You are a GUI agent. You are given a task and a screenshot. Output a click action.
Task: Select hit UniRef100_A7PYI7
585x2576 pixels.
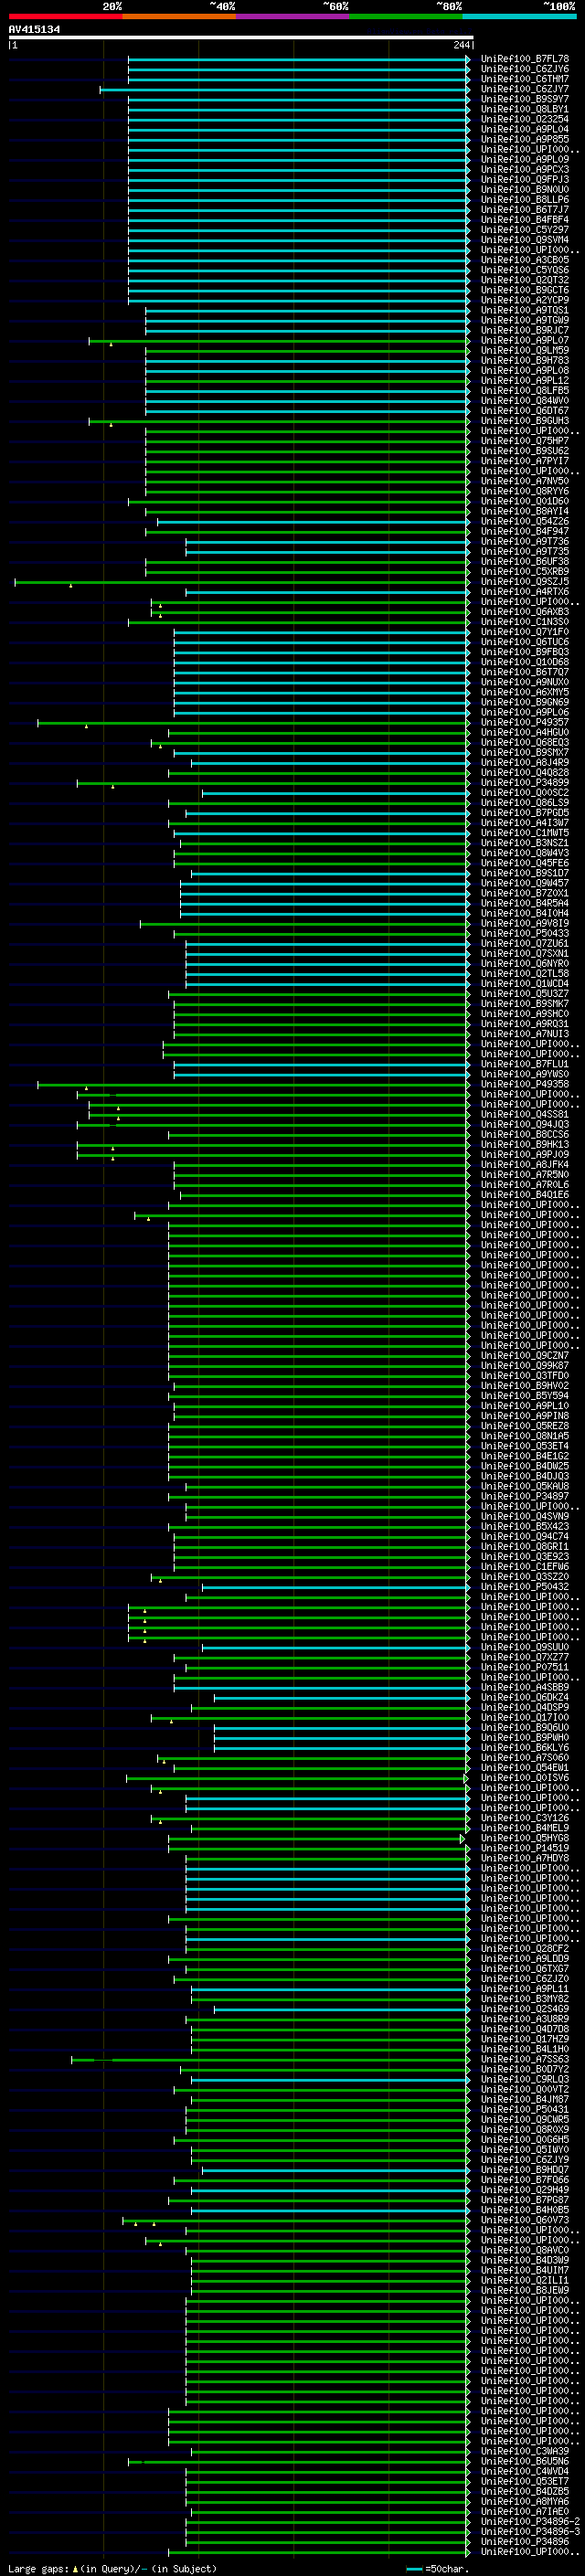point(525,461)
